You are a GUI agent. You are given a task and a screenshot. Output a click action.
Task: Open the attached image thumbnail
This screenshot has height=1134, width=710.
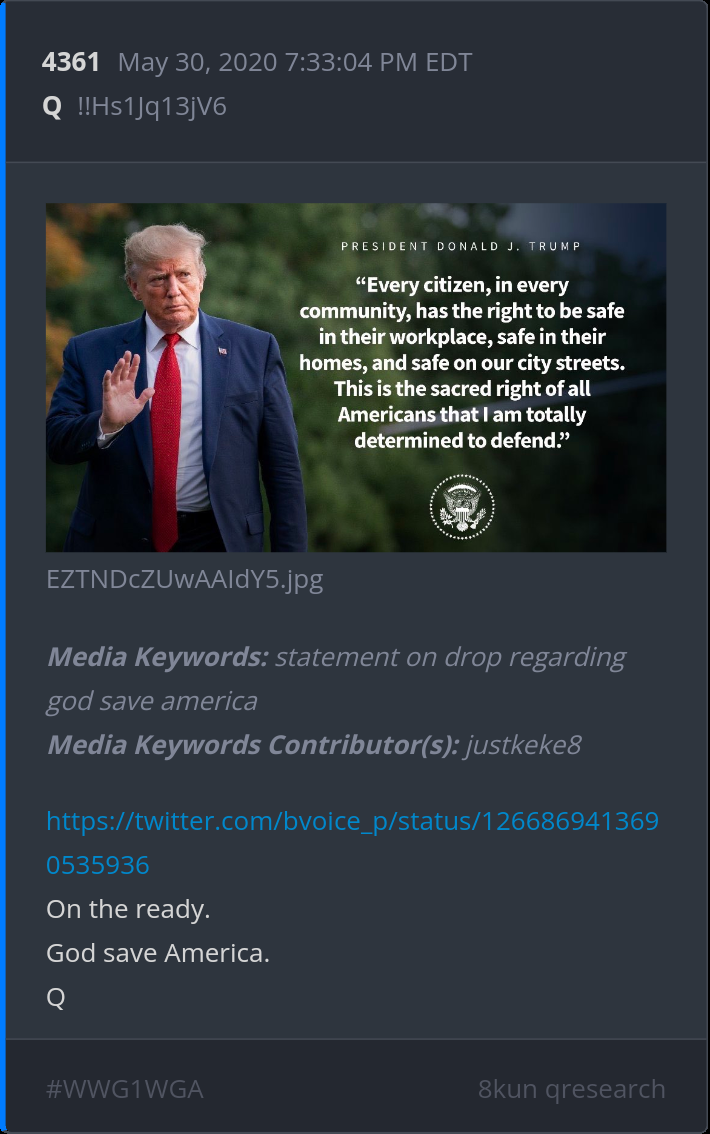(x=356, y=378)
